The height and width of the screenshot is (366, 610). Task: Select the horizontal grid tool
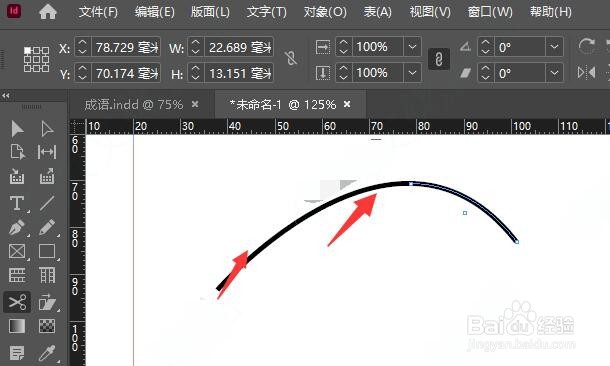(x=17, y=275)
